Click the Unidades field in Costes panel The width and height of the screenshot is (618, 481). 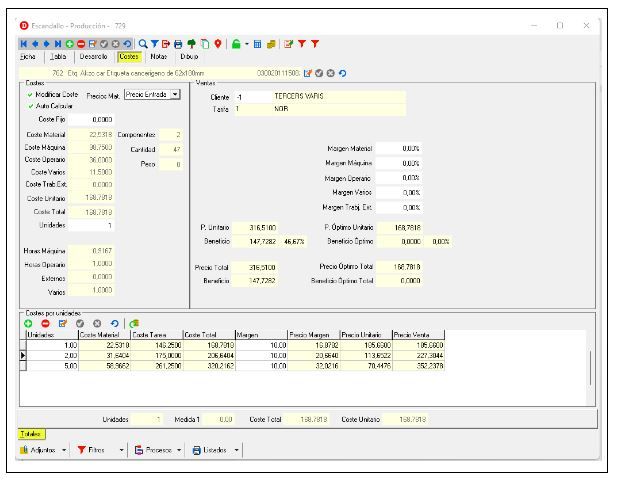pyautogui.click(x=91, y=226)
